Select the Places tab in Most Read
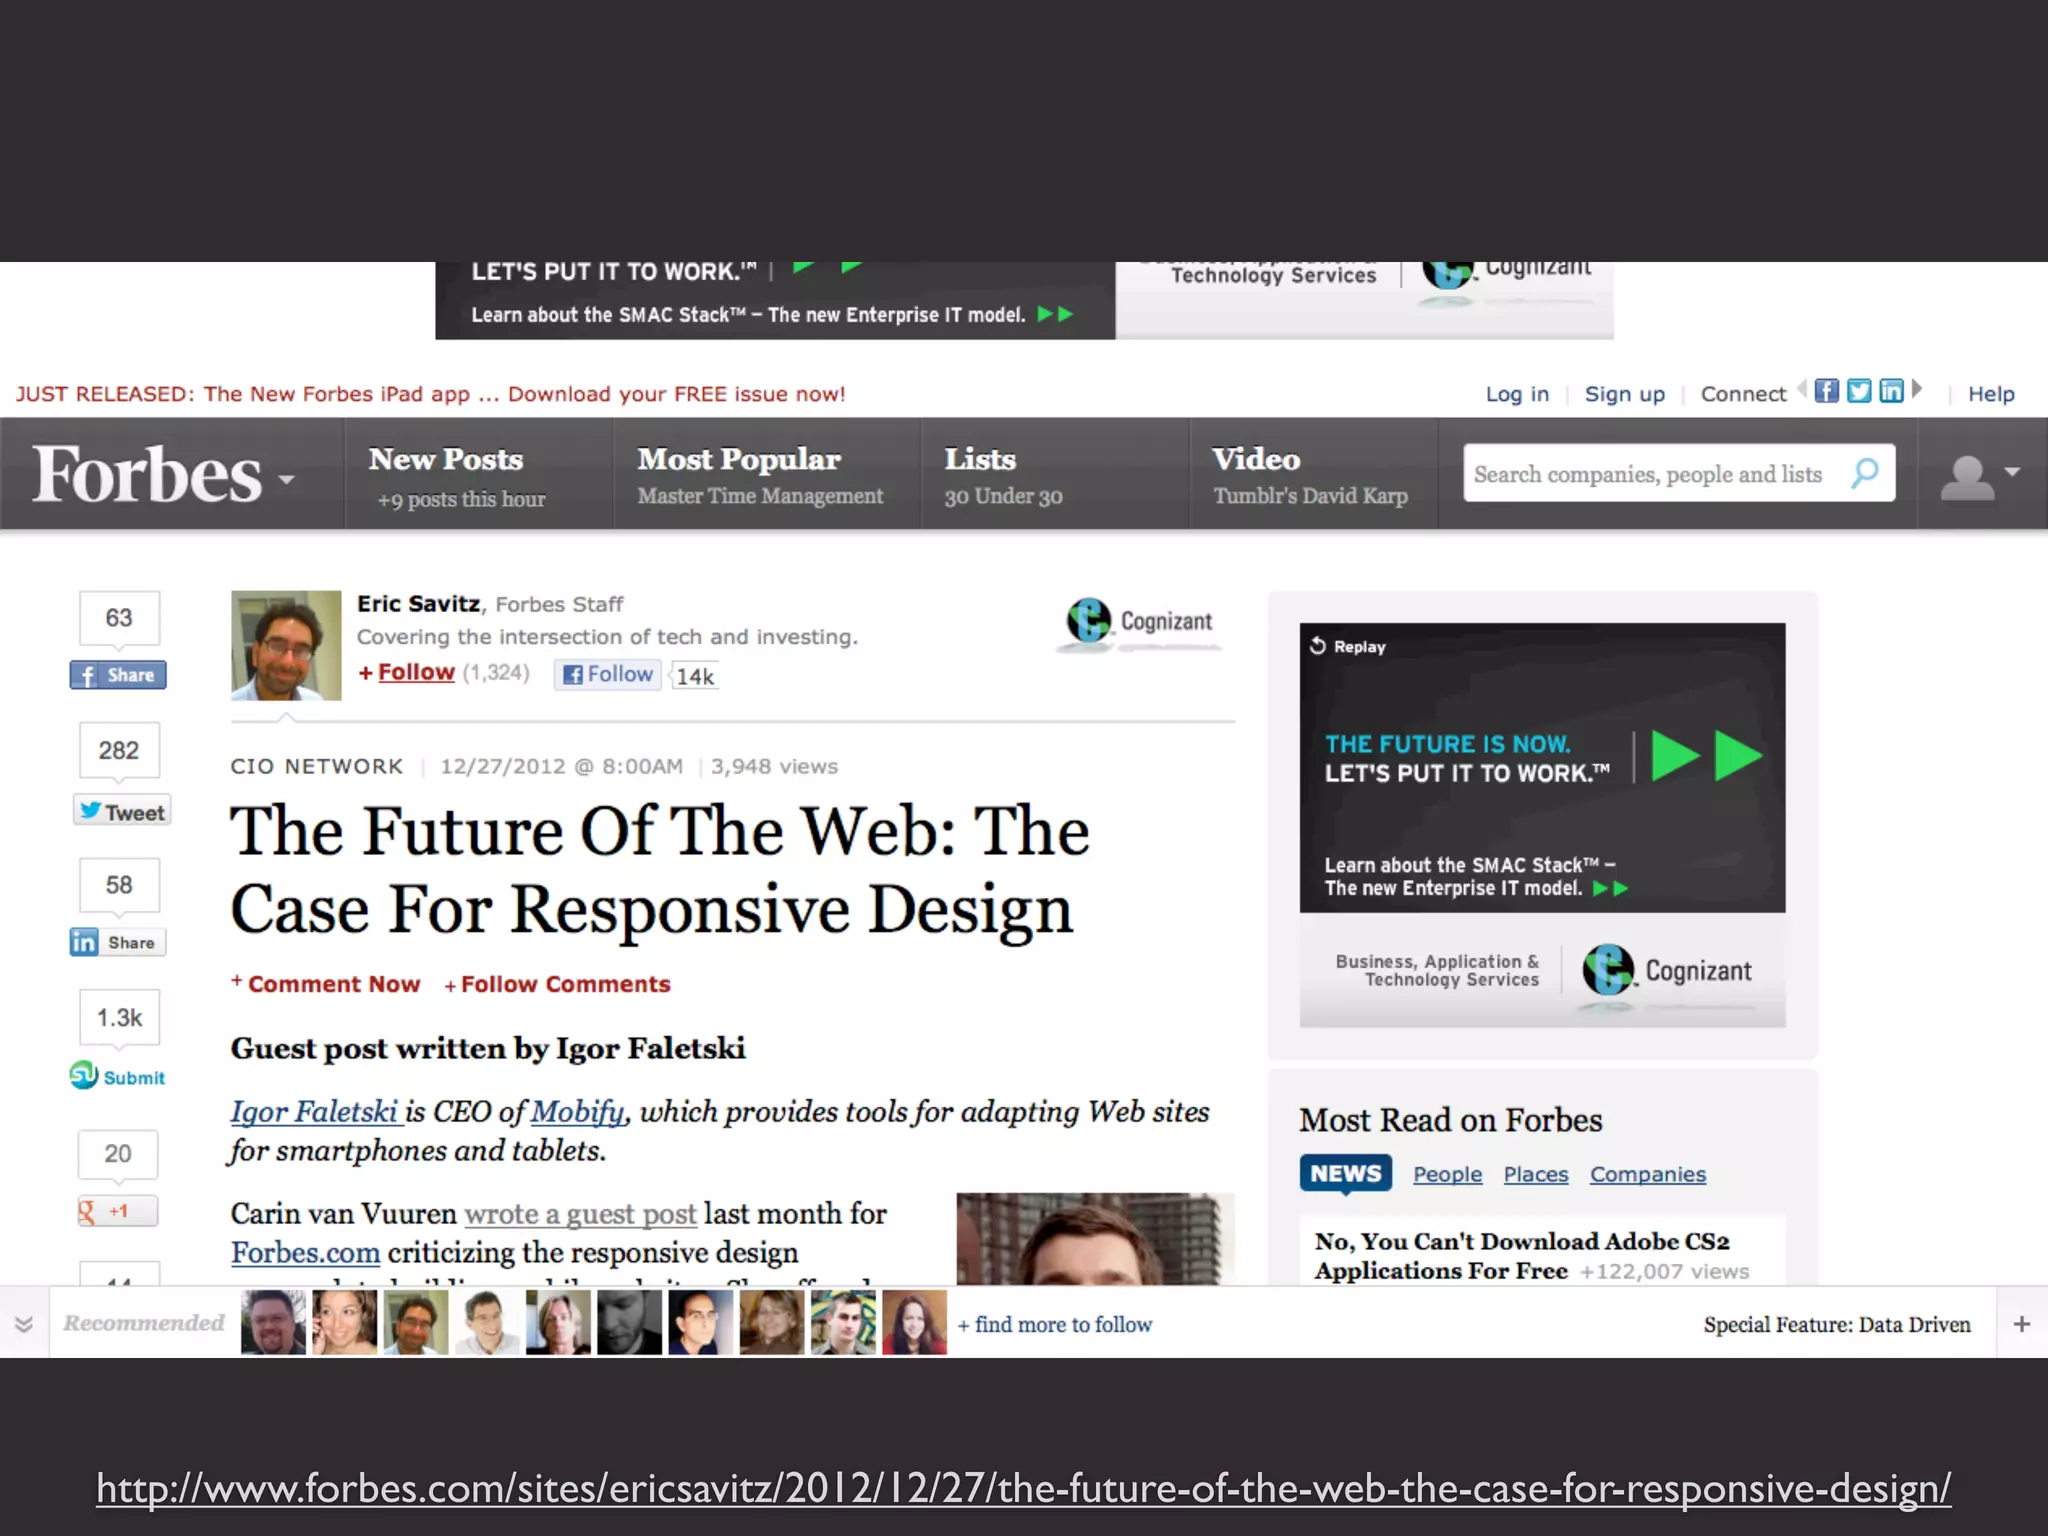Viewport: 2048px width, 1536px height. [1536, 1174]
